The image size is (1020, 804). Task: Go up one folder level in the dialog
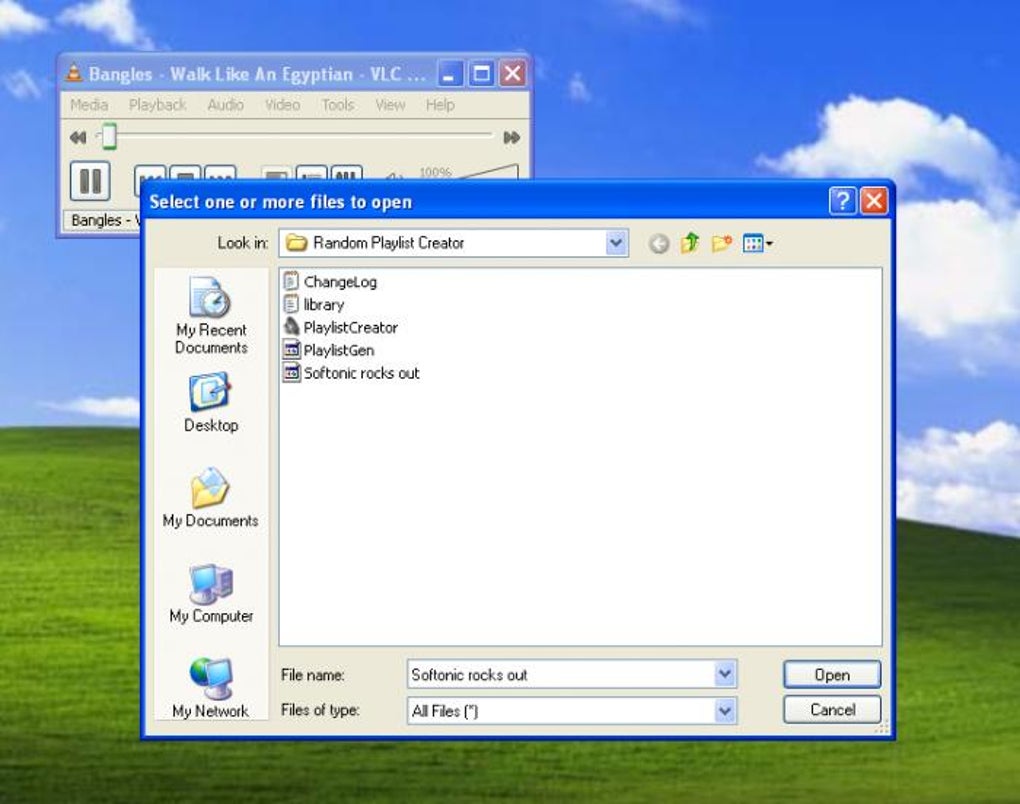click(x=690, y=243)
